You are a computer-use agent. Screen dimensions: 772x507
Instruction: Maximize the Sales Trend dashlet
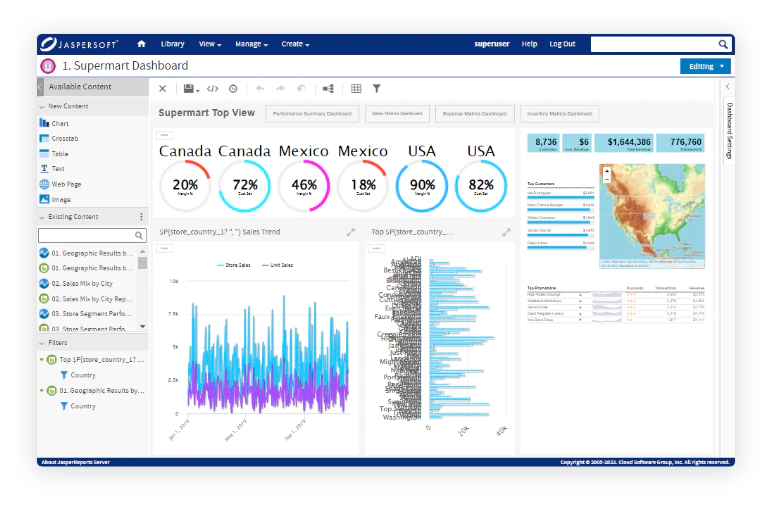tap(351, 232)
